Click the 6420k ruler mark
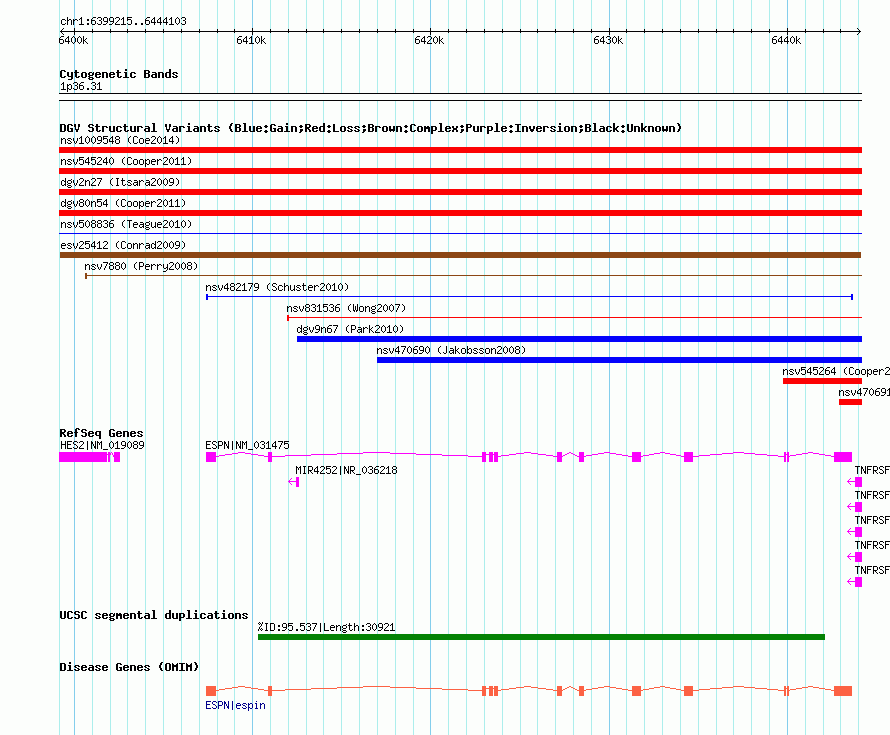 (x=429, y=40)
